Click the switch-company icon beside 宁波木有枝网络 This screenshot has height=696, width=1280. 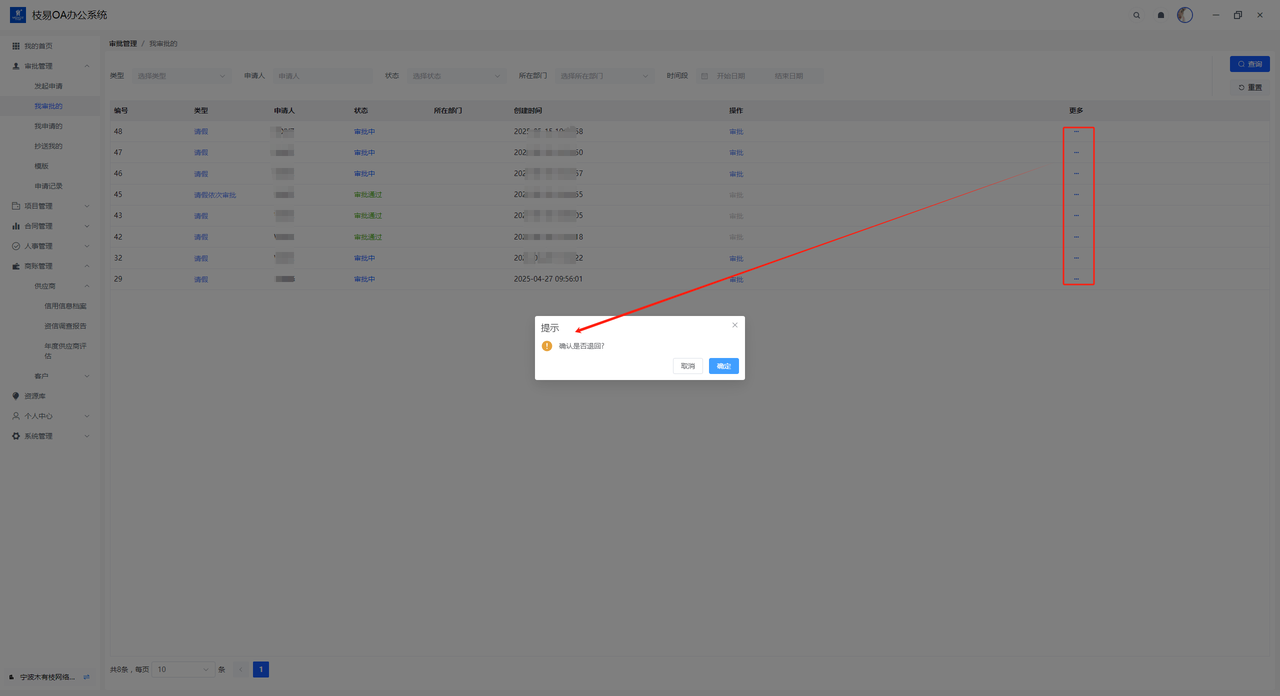(87, 677)
